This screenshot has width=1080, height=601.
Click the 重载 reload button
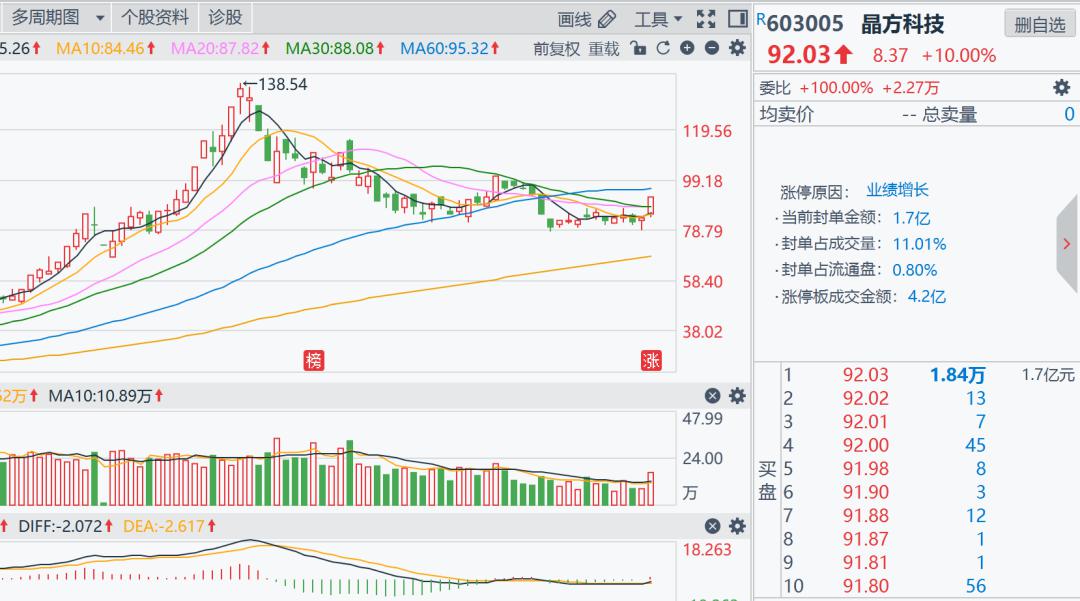click(603, 49)
